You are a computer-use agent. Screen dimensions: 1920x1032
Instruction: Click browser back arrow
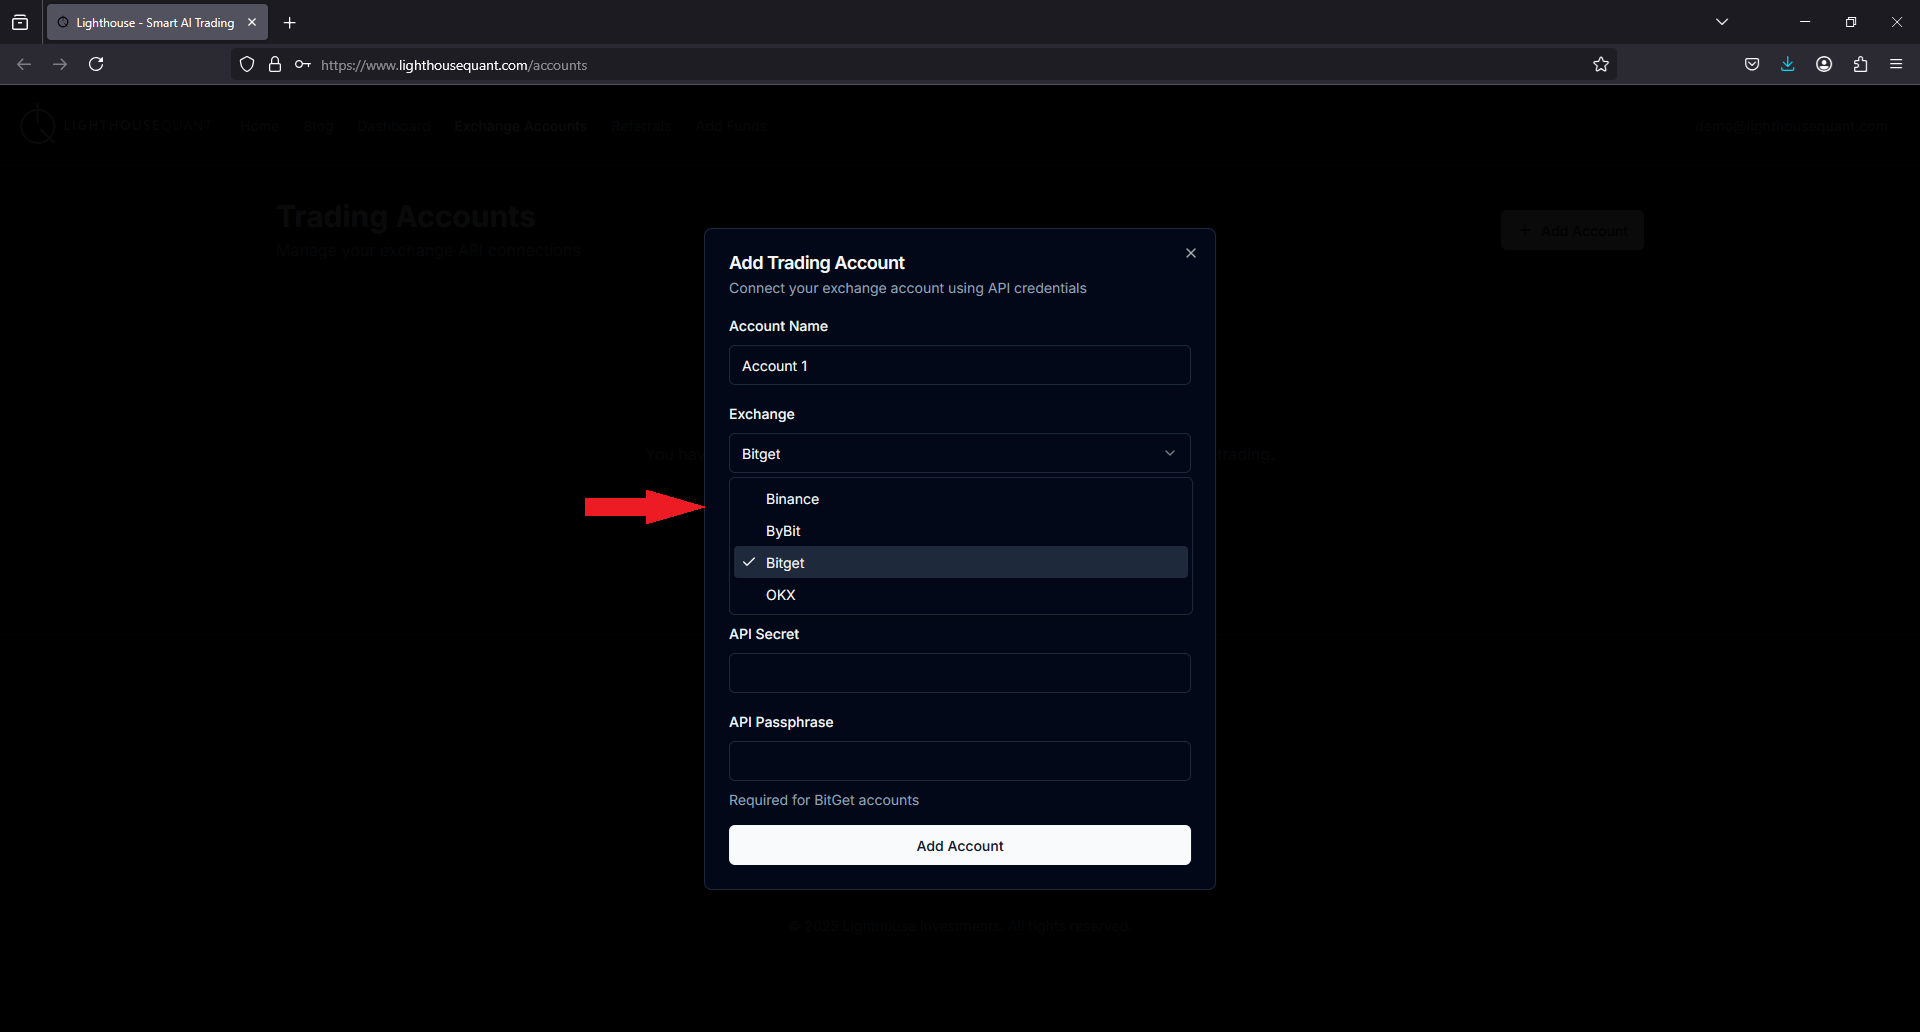[x=24, y=64]
